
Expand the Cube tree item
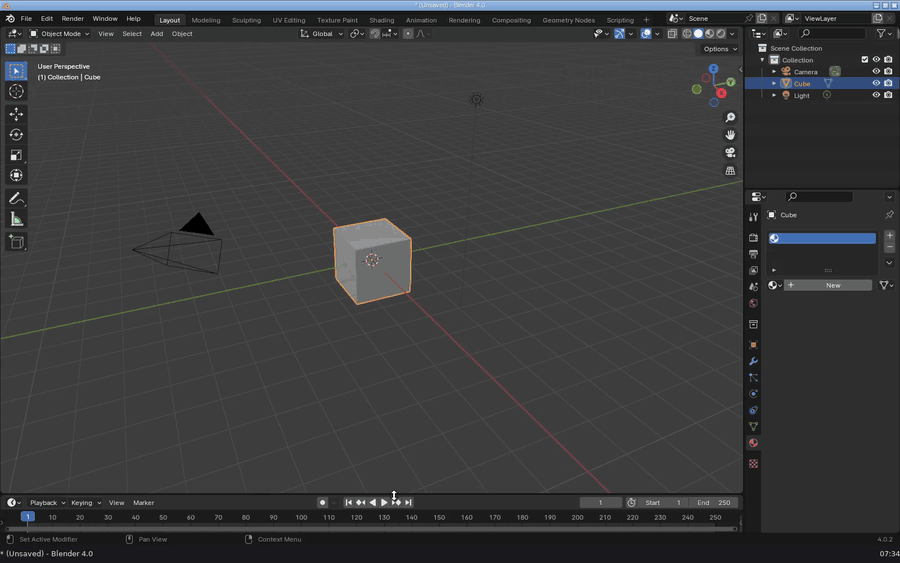[774, 84]
